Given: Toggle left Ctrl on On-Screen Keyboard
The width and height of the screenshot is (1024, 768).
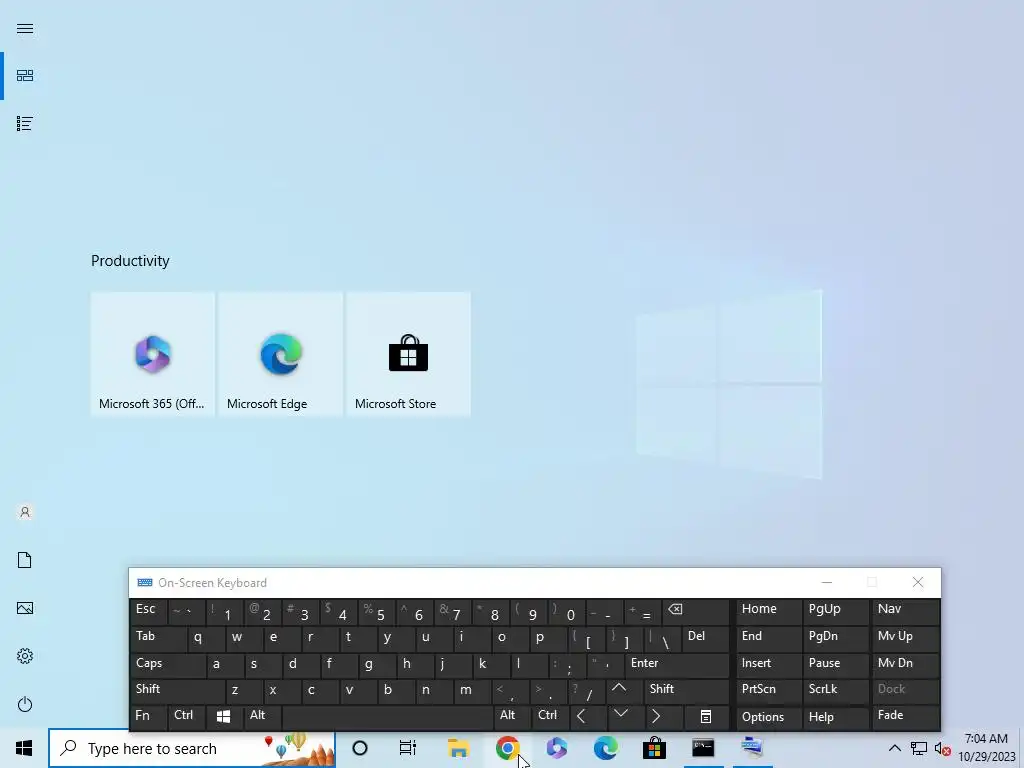Looking at the screenshot, I should pos(187,717).
